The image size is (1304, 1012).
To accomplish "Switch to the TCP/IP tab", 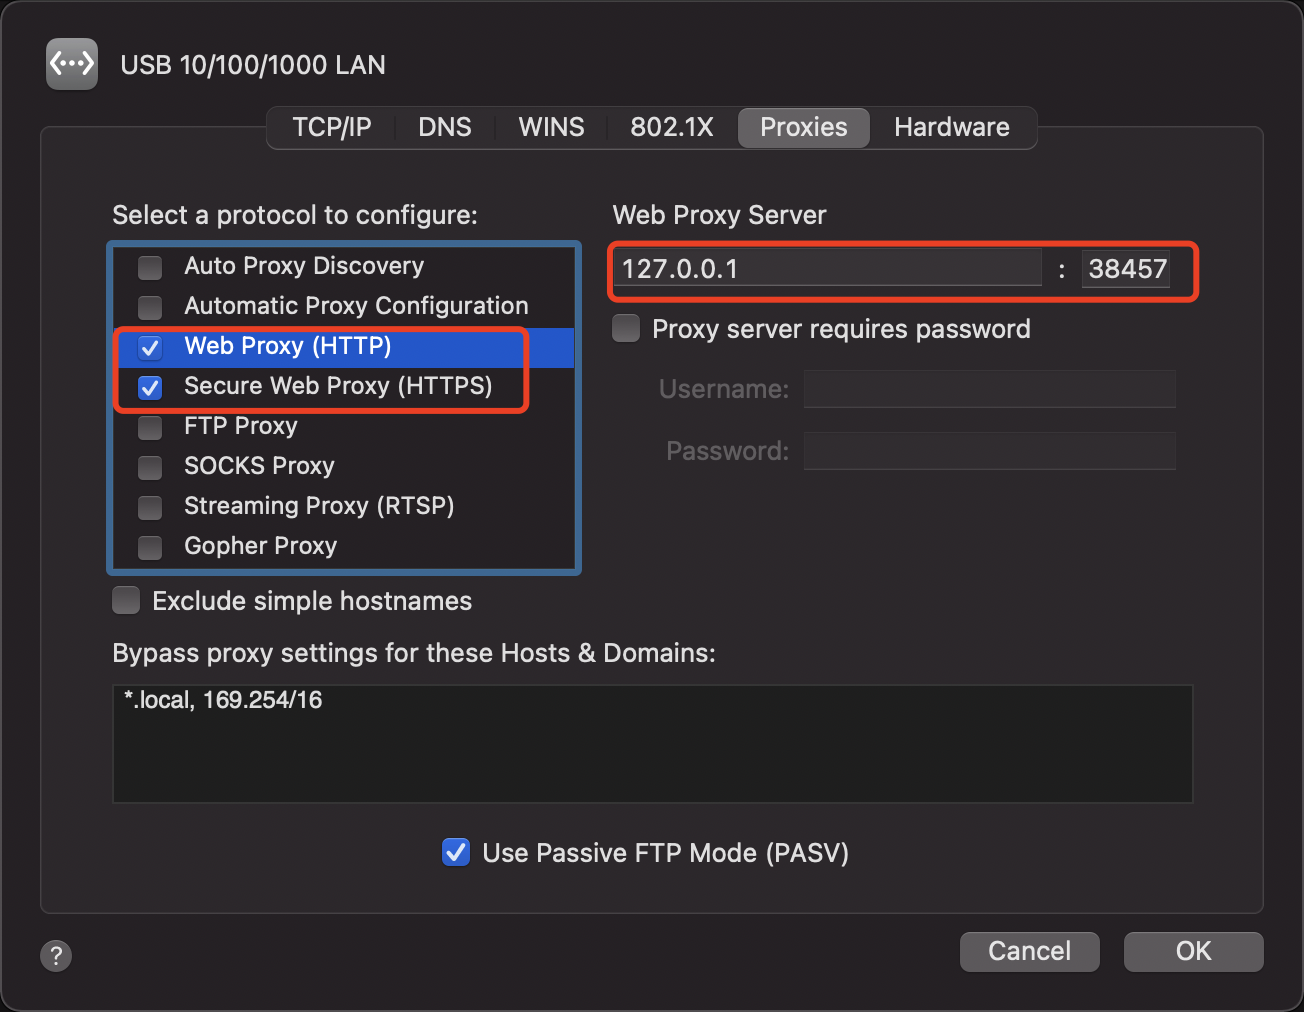I will (x=331, y=127).
